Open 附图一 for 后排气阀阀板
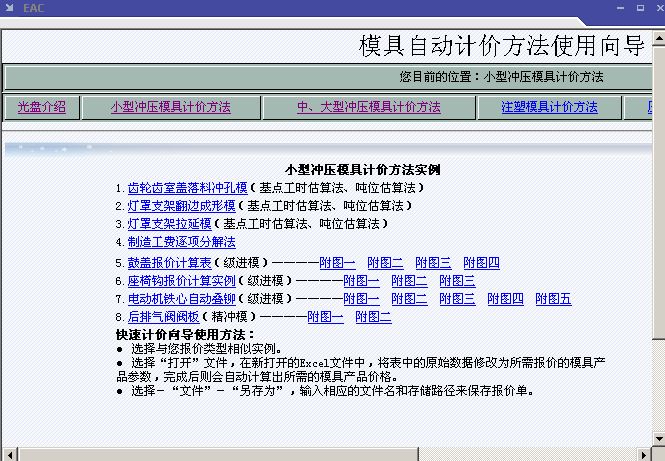Image resolution: width=665 pixels, height=461 pixels. pyautogui.click(x=325, y=317)
